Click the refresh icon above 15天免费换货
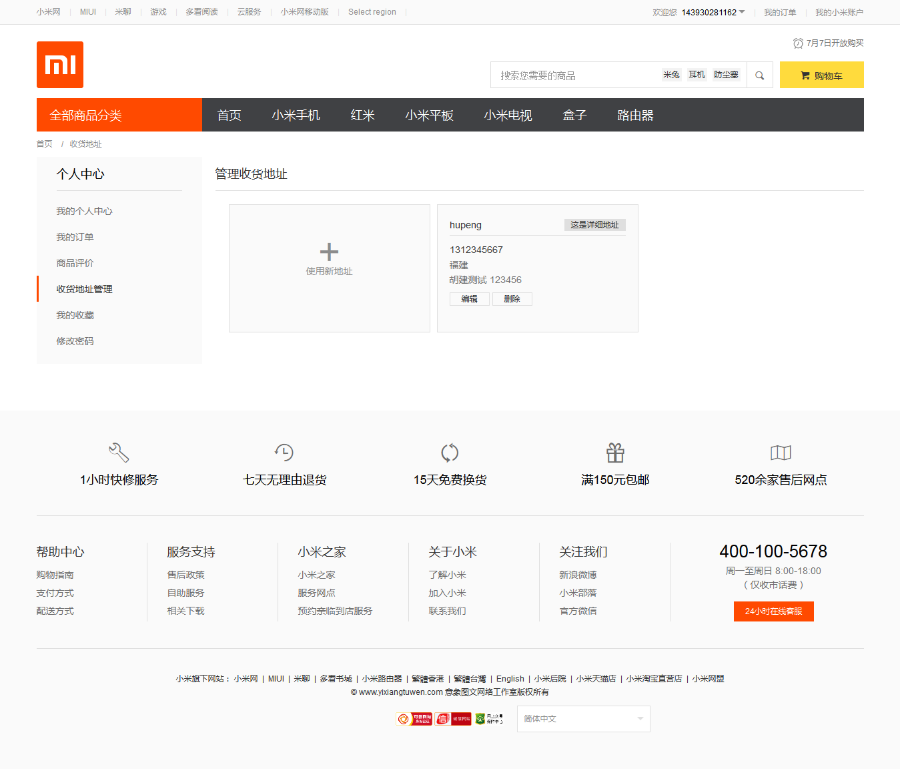 tap(446, 452)
